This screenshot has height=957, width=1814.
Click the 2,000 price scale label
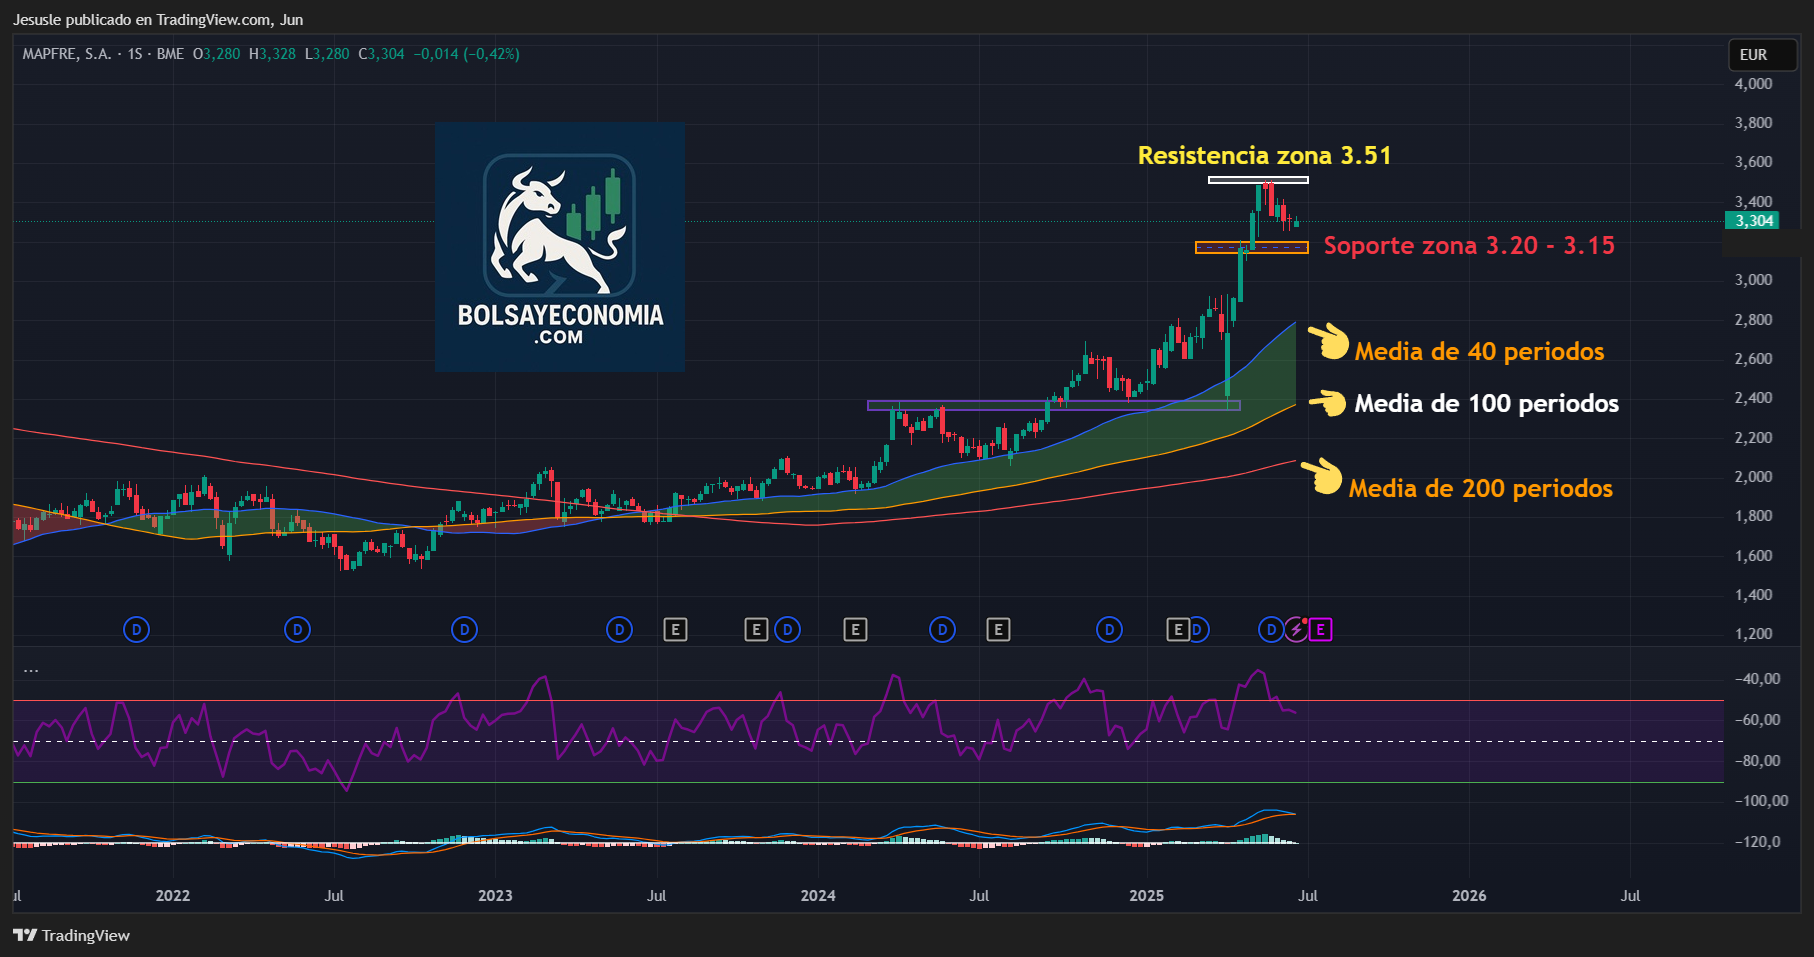[1753, 477]
